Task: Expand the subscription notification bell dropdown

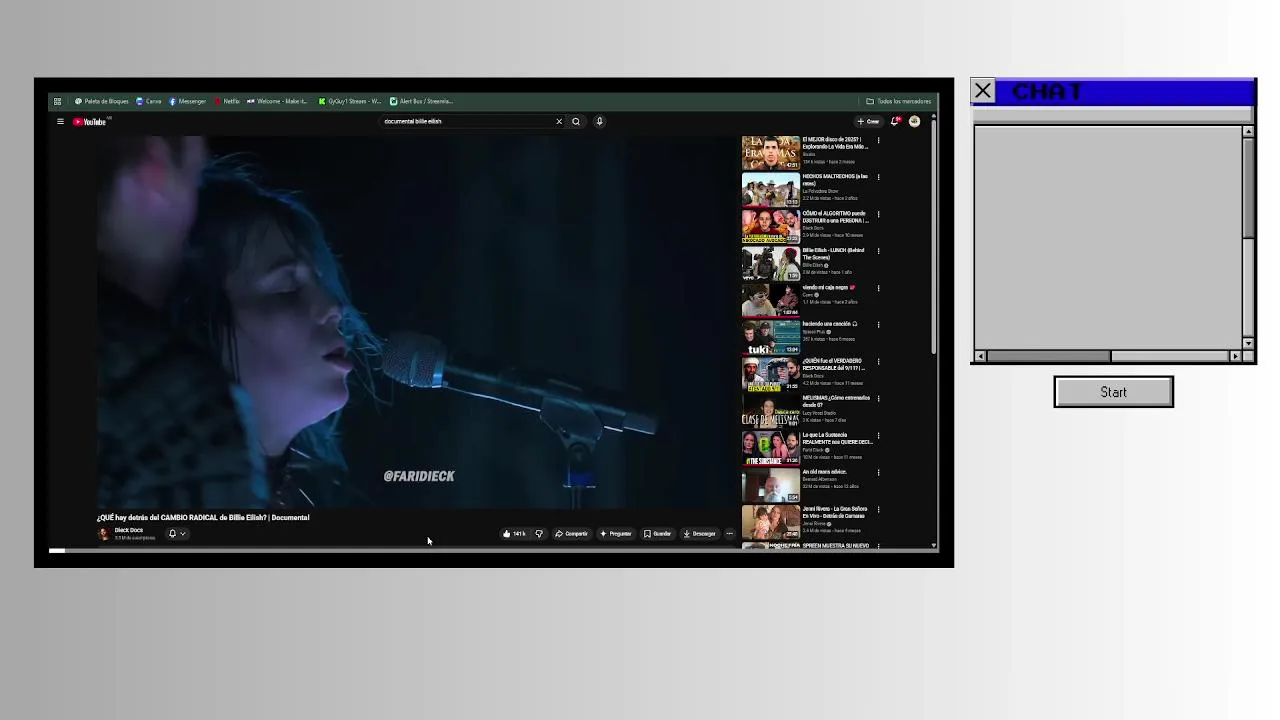Action: pos(177,534)
